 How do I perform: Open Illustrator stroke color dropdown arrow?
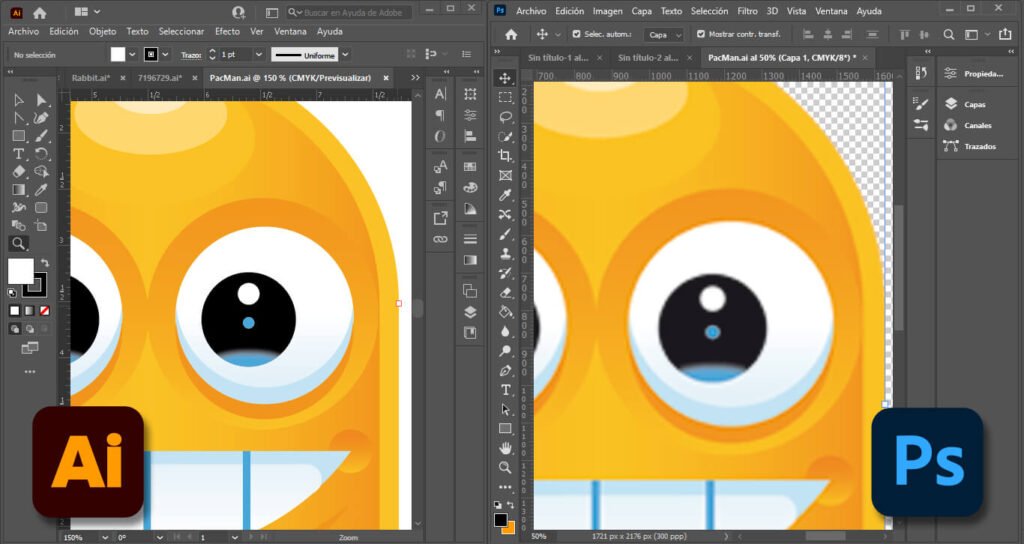pos(165,55)
